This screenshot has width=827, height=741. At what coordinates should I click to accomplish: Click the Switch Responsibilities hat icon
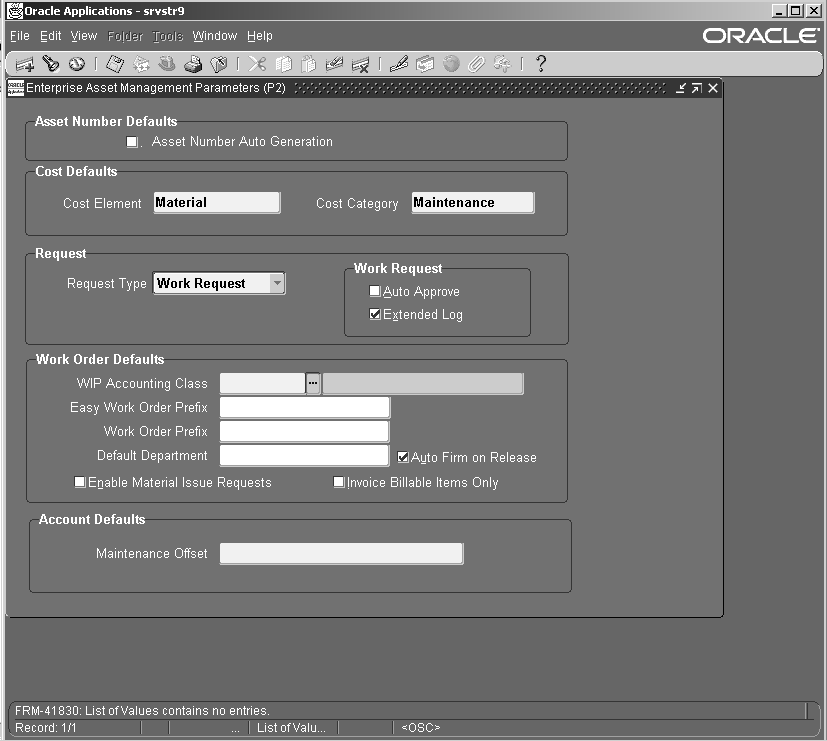click(x=167, y=64)
